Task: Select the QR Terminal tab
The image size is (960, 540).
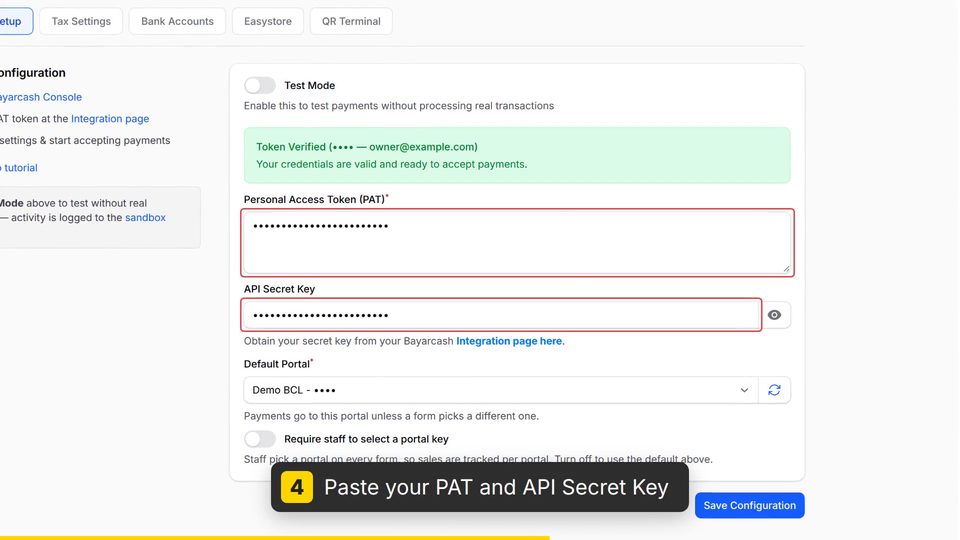Action: click(351, 21)
